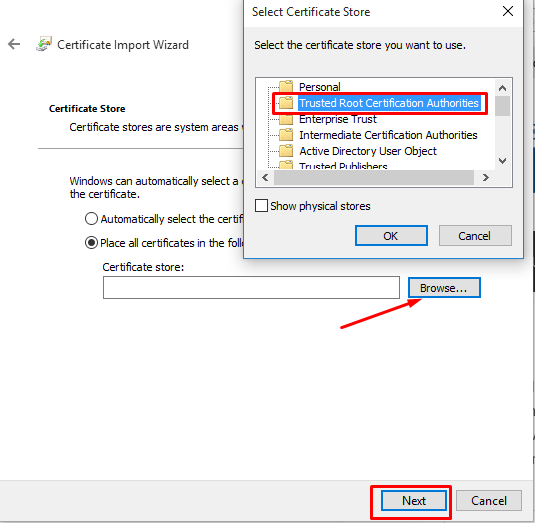
Task: Click the Browse... button
Action: pyautogui.click(x=444, y=288)
